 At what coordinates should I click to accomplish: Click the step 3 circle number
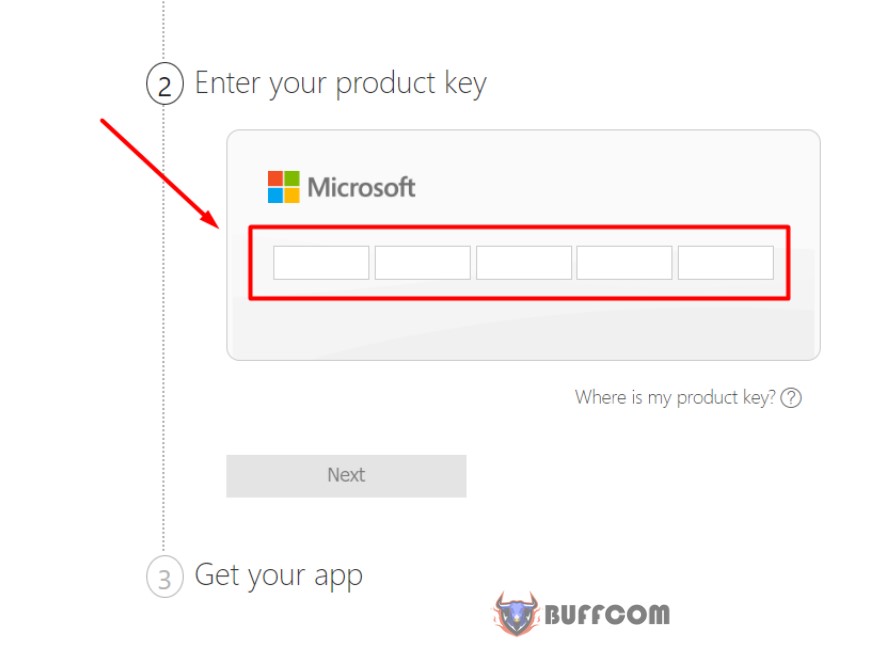point(164,577)
